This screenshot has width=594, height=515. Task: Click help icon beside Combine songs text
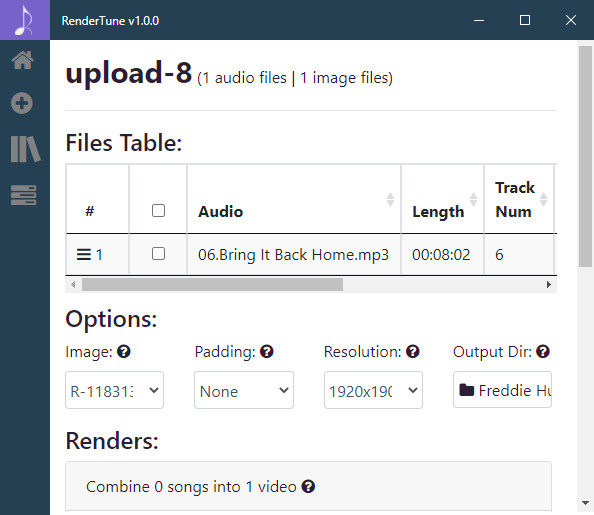click(308, 486)
